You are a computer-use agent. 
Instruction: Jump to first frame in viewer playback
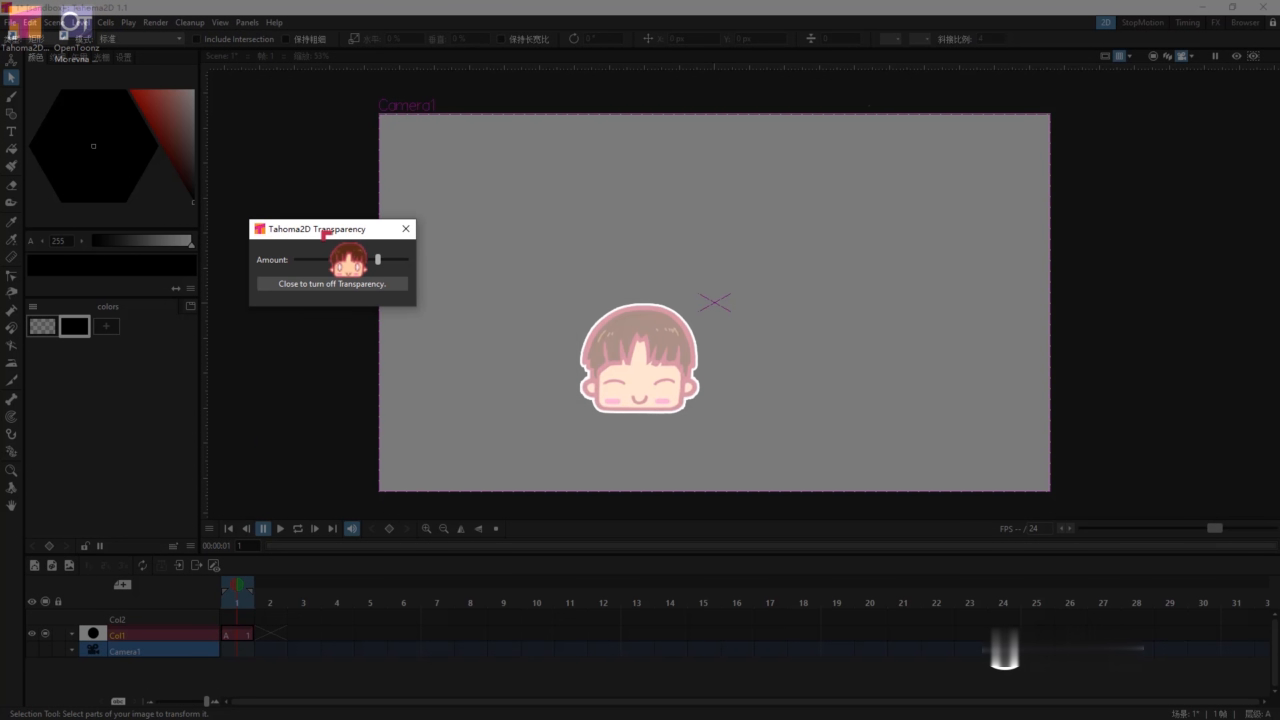(x=228, y=529)
